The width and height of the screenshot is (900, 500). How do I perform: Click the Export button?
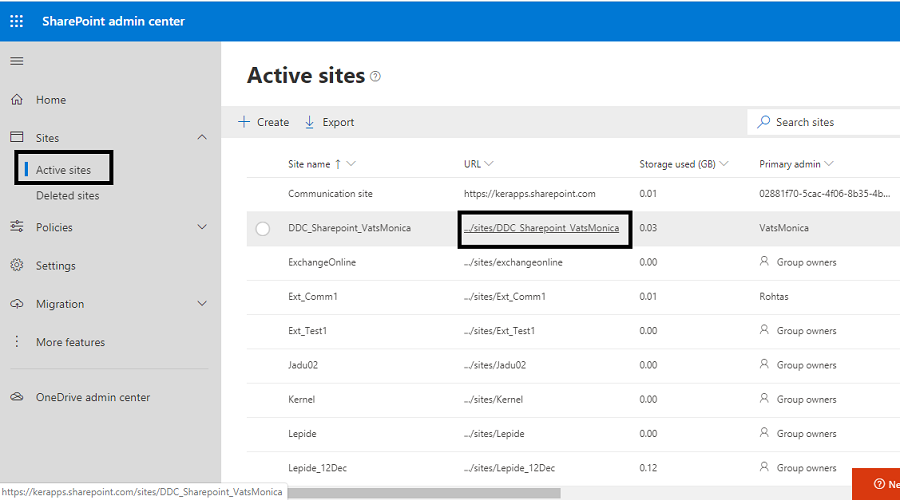tap(329, 122)
